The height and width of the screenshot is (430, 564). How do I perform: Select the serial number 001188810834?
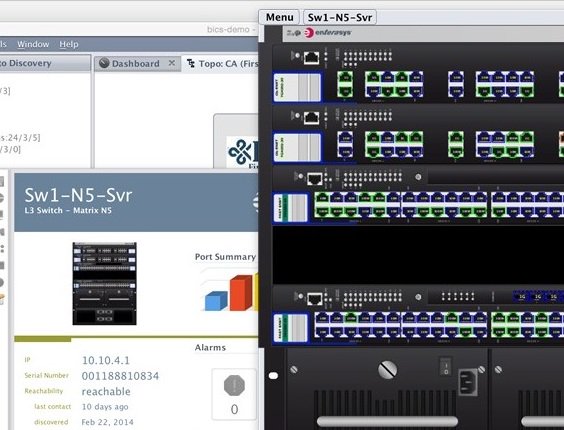pos(120,376)
